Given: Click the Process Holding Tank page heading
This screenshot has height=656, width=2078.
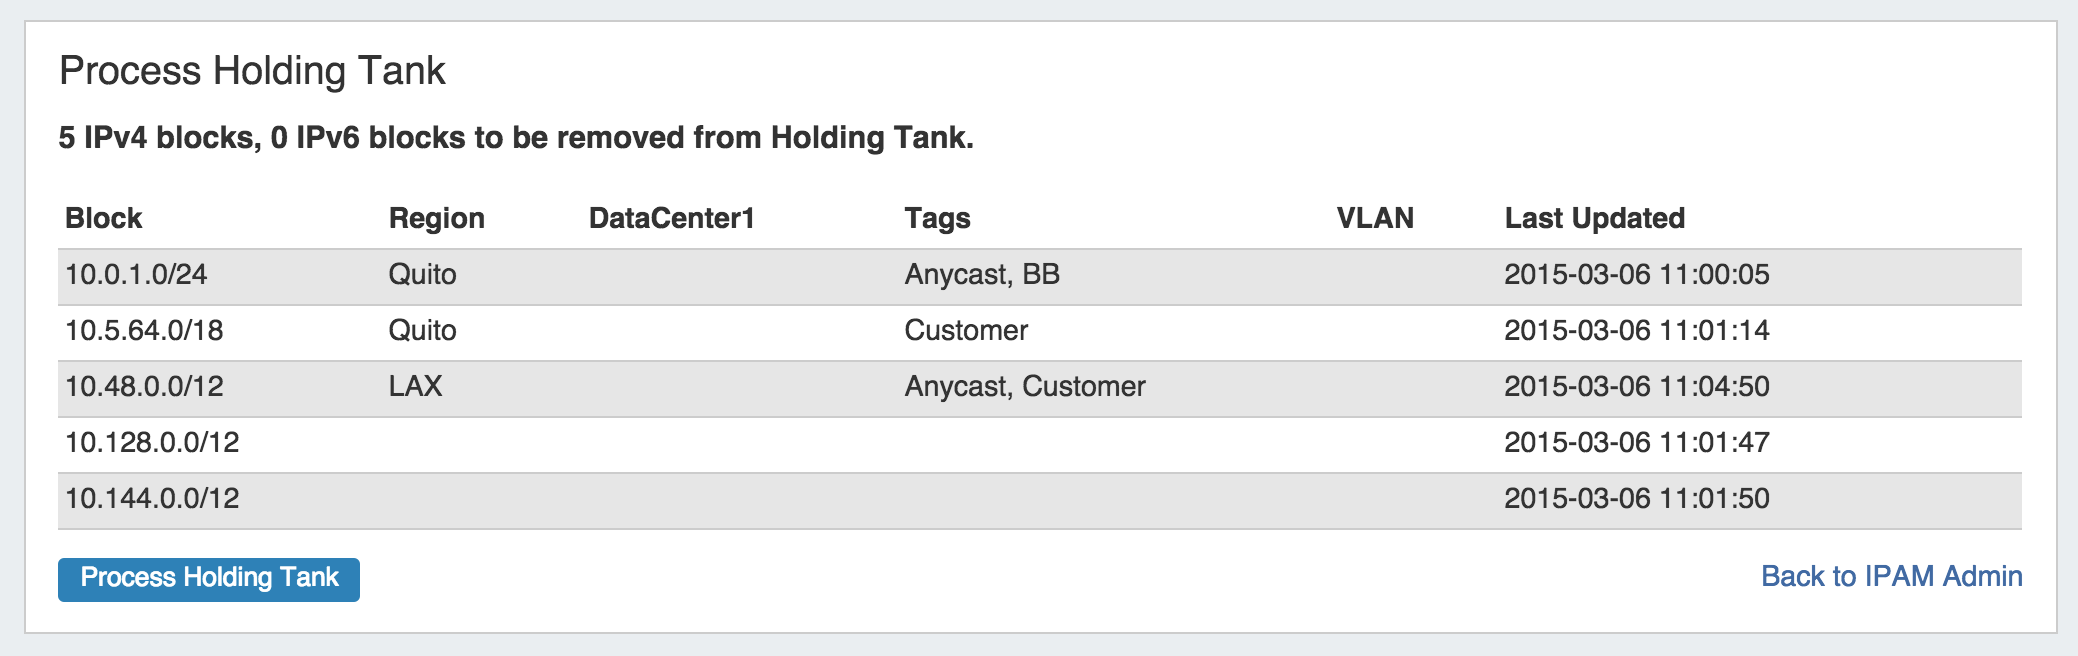Looking at the screenshot, I should click(x=252, y=71).
